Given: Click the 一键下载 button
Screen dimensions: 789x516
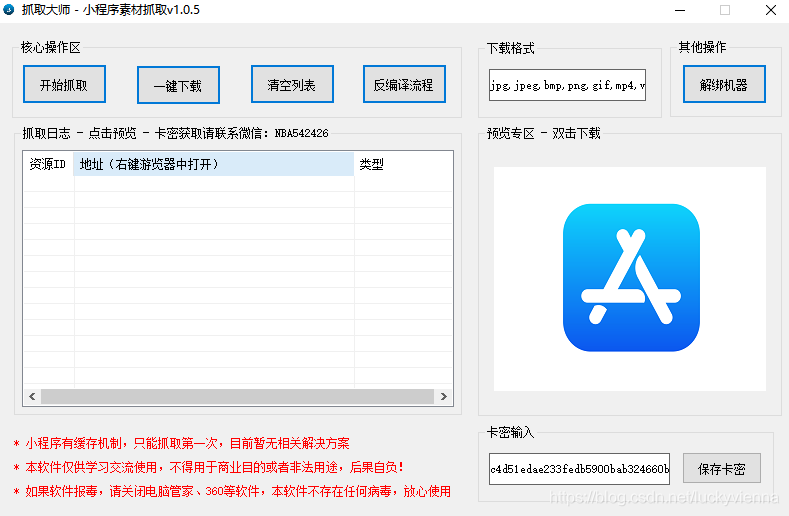Looking at the screenshot, I should coord(178,85).
